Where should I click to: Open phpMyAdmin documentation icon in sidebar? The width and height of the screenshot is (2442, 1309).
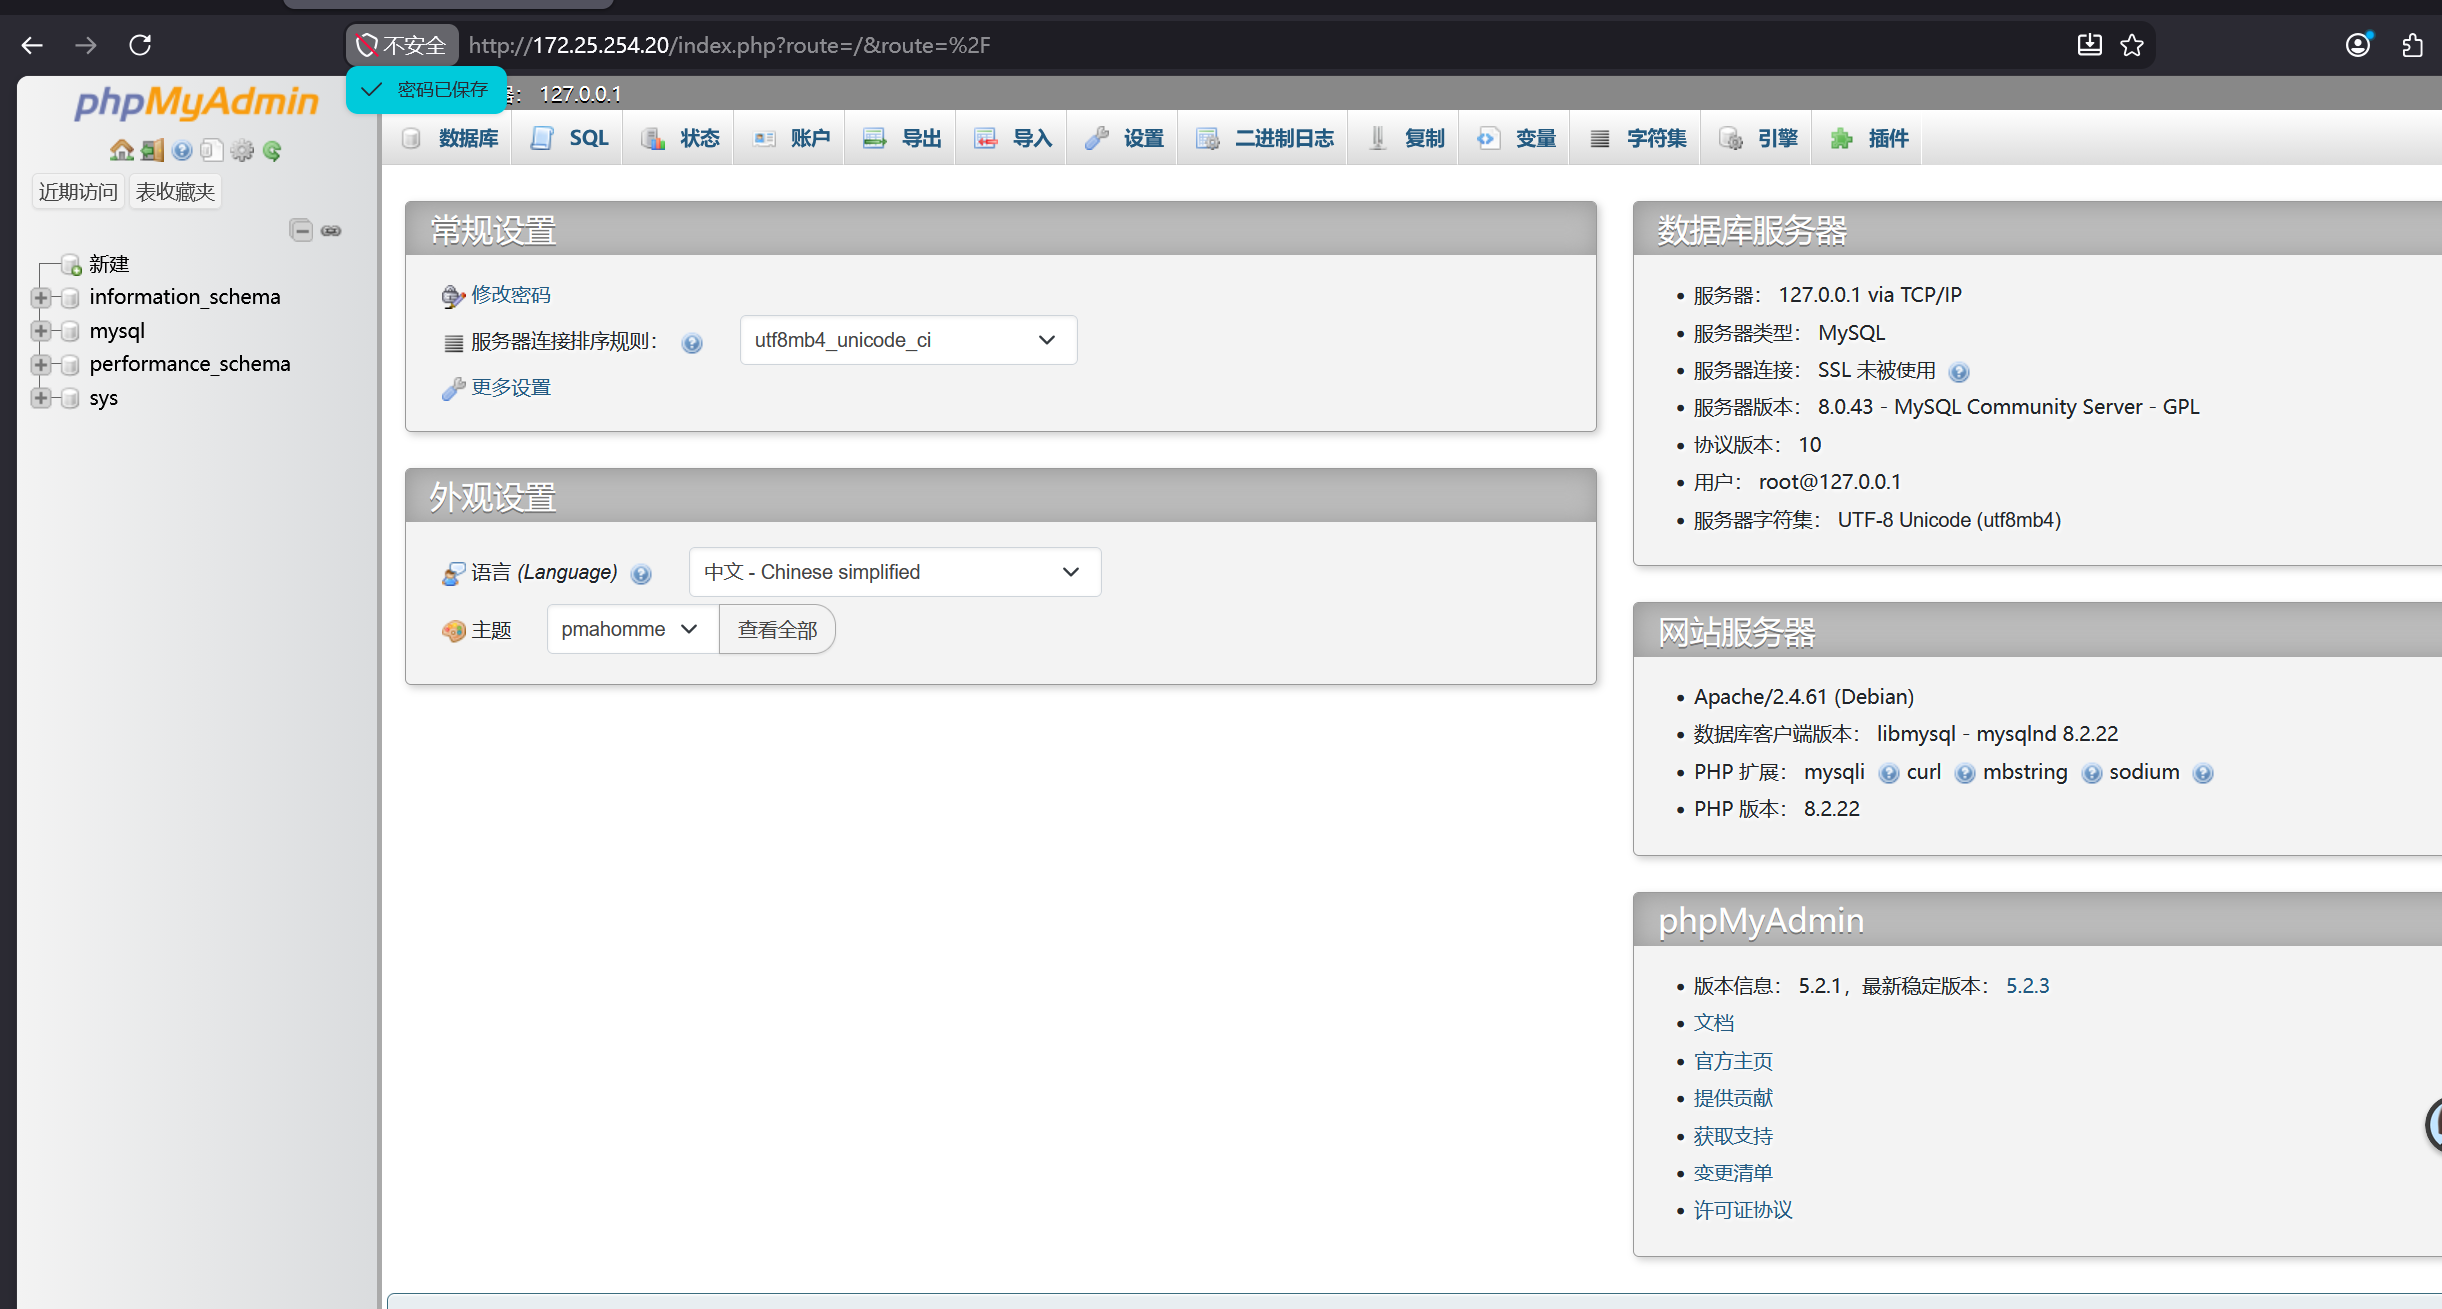click(x=182, y=150)
